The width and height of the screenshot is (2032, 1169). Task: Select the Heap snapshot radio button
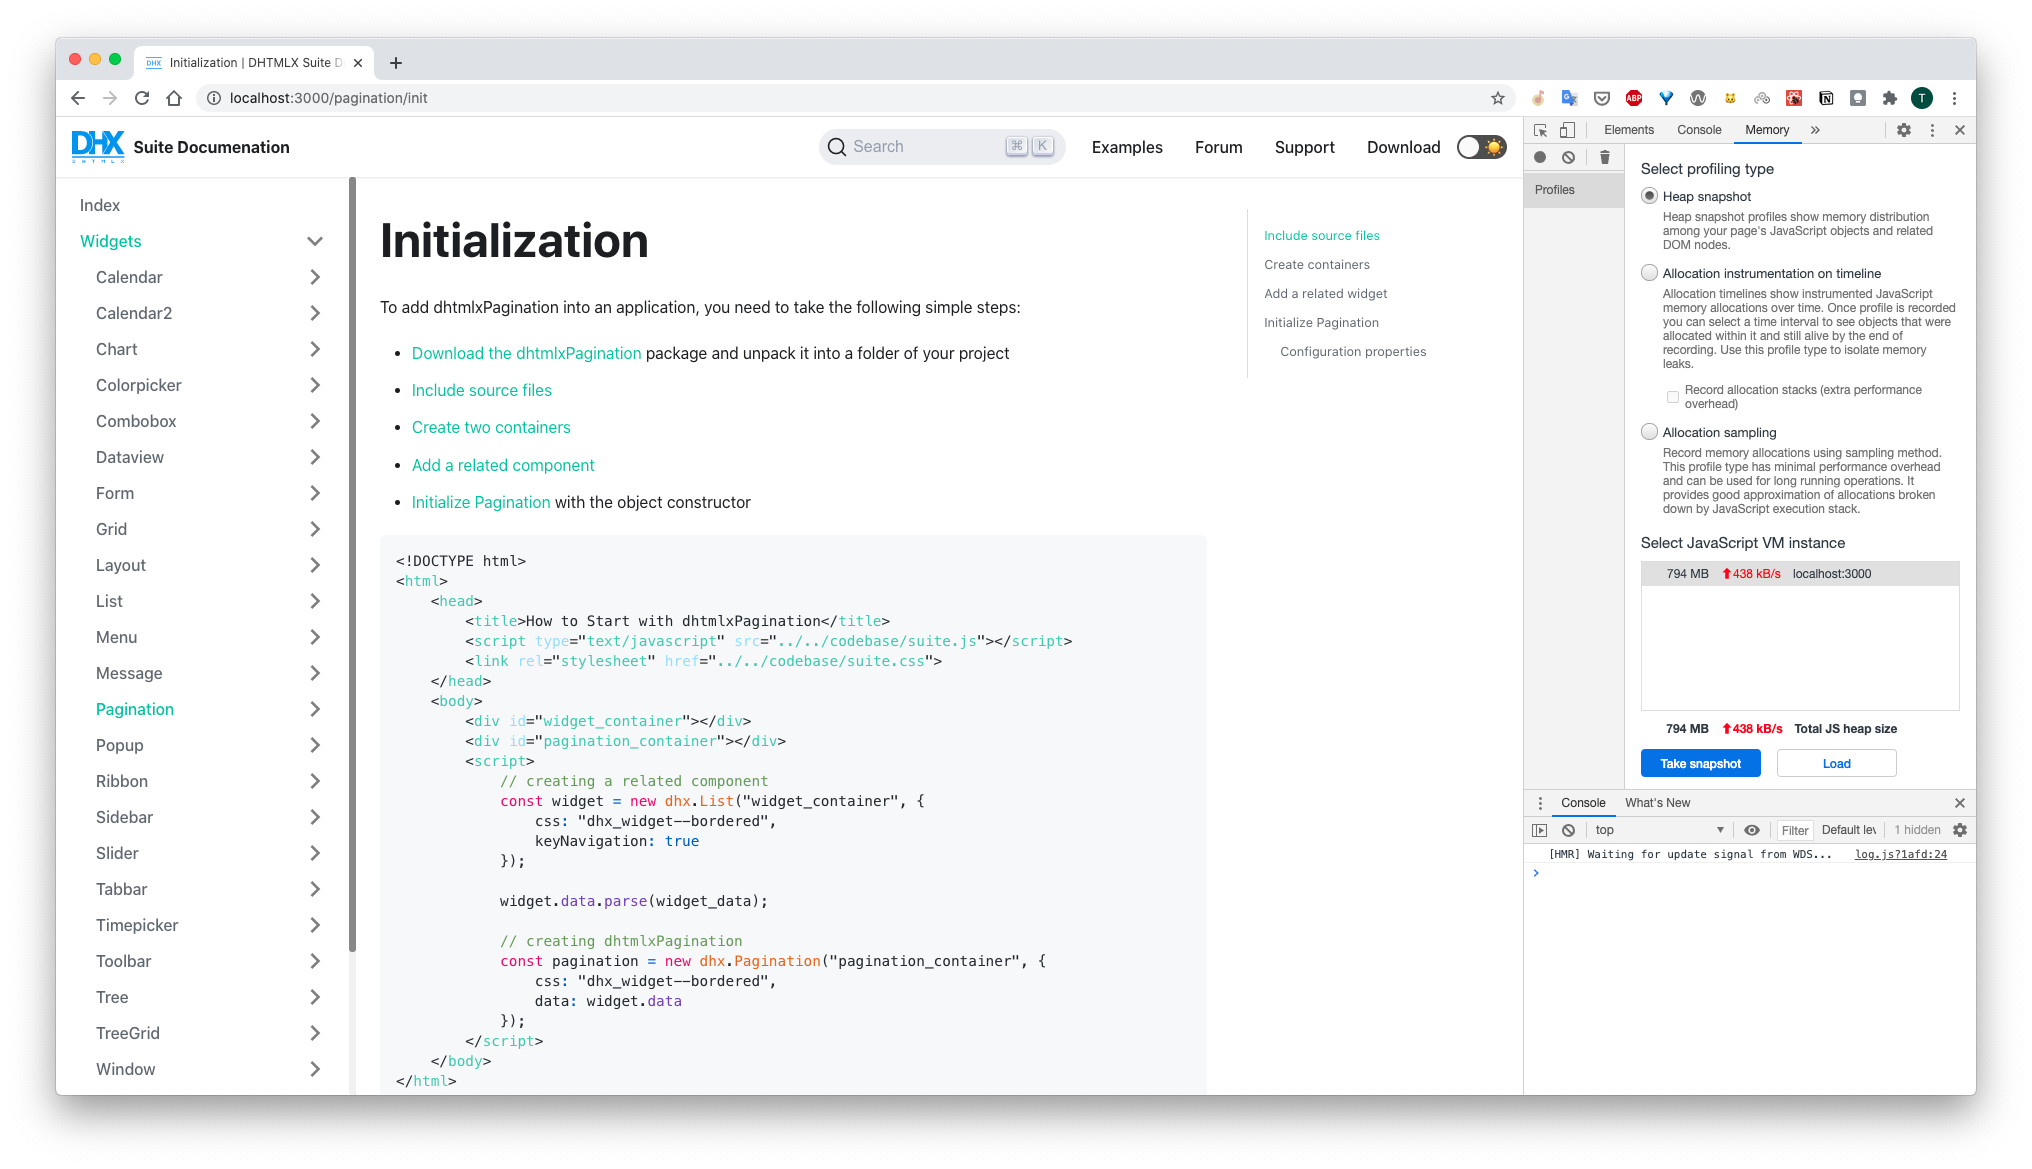coord(1650,196)
